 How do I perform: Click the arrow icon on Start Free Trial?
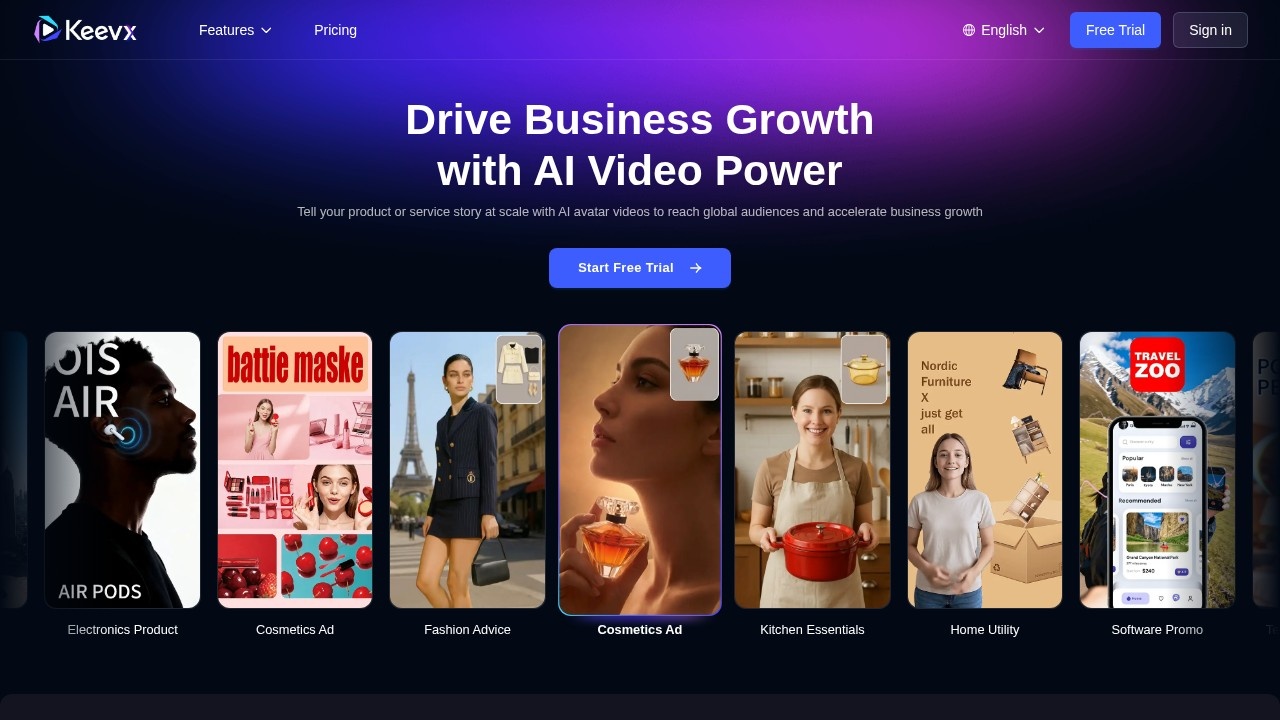tap(696, 268)
